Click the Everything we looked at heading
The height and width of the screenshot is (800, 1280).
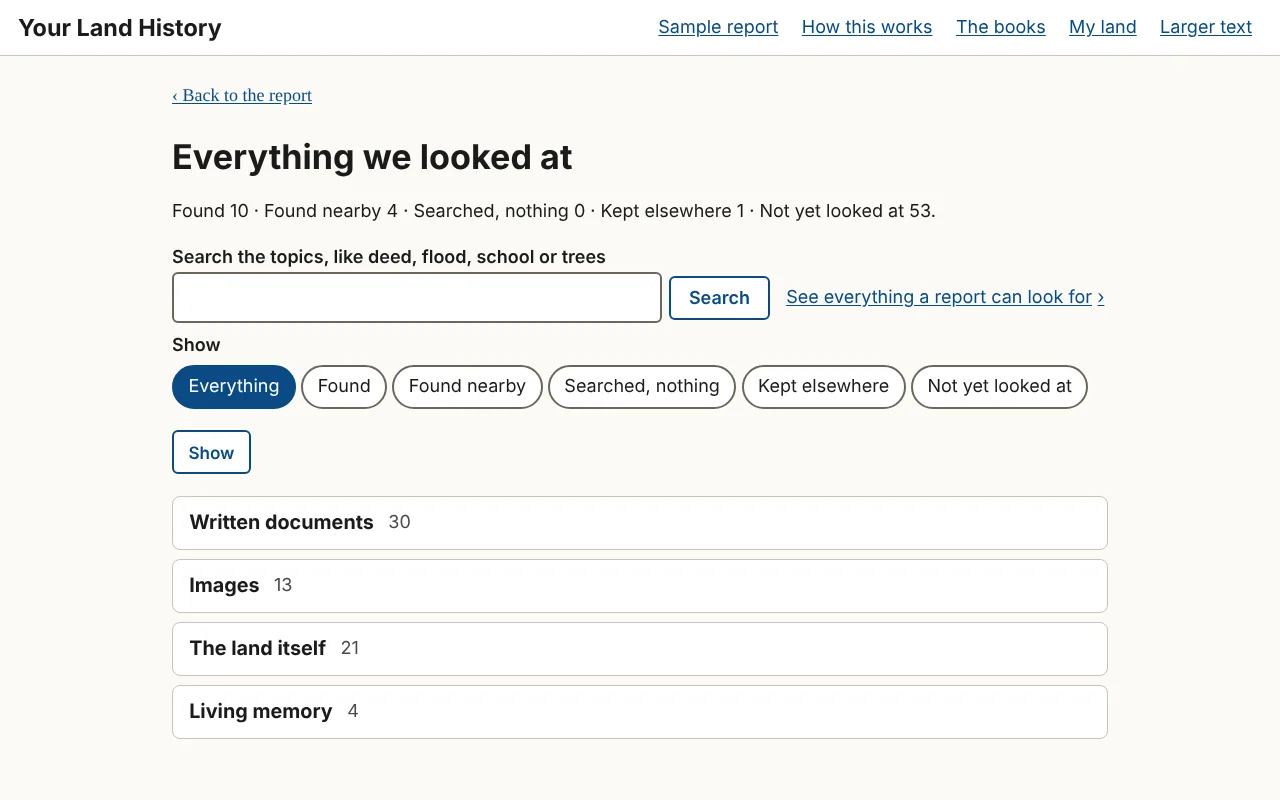(x=372, y=157)
